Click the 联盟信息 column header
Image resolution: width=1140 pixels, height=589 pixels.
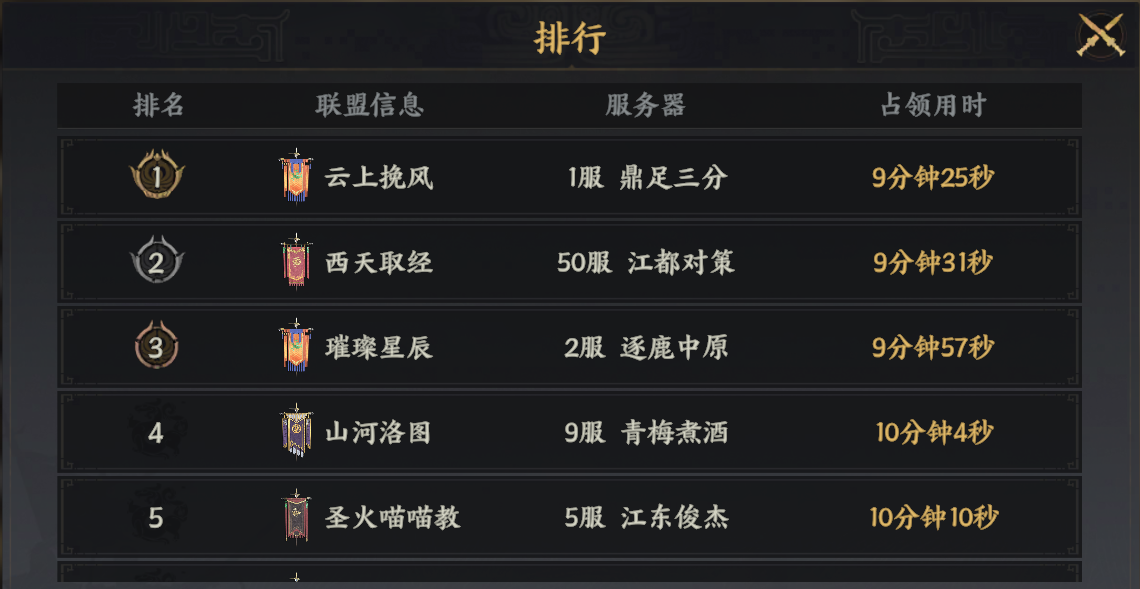(x=370, y=106)
